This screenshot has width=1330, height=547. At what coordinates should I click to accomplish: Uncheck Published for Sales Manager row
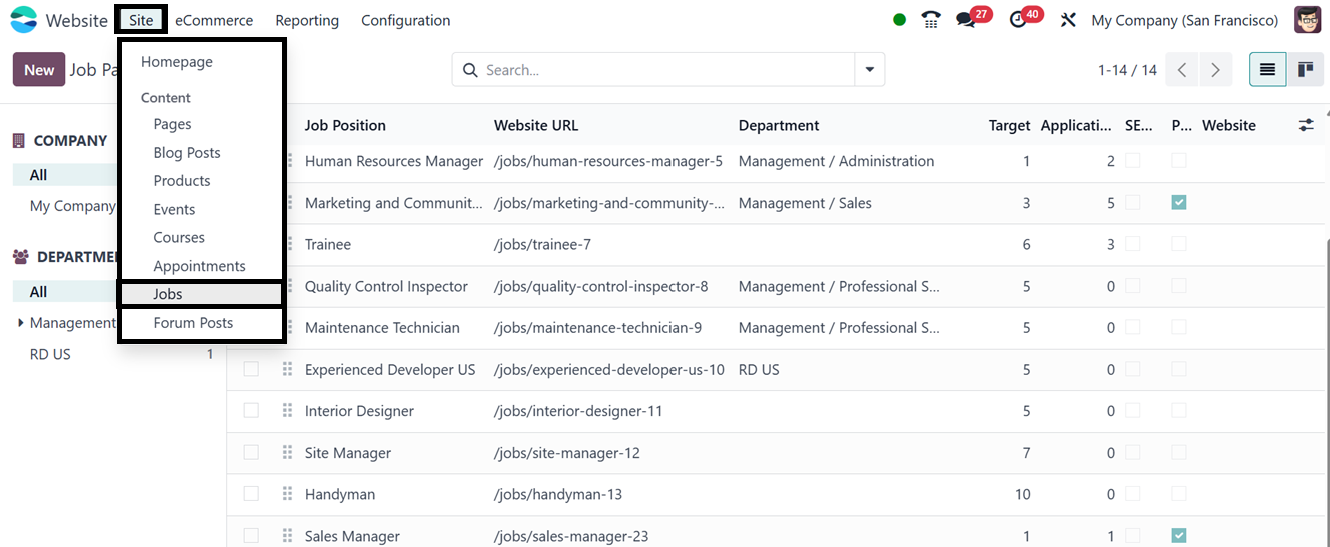pos(1179,536)
